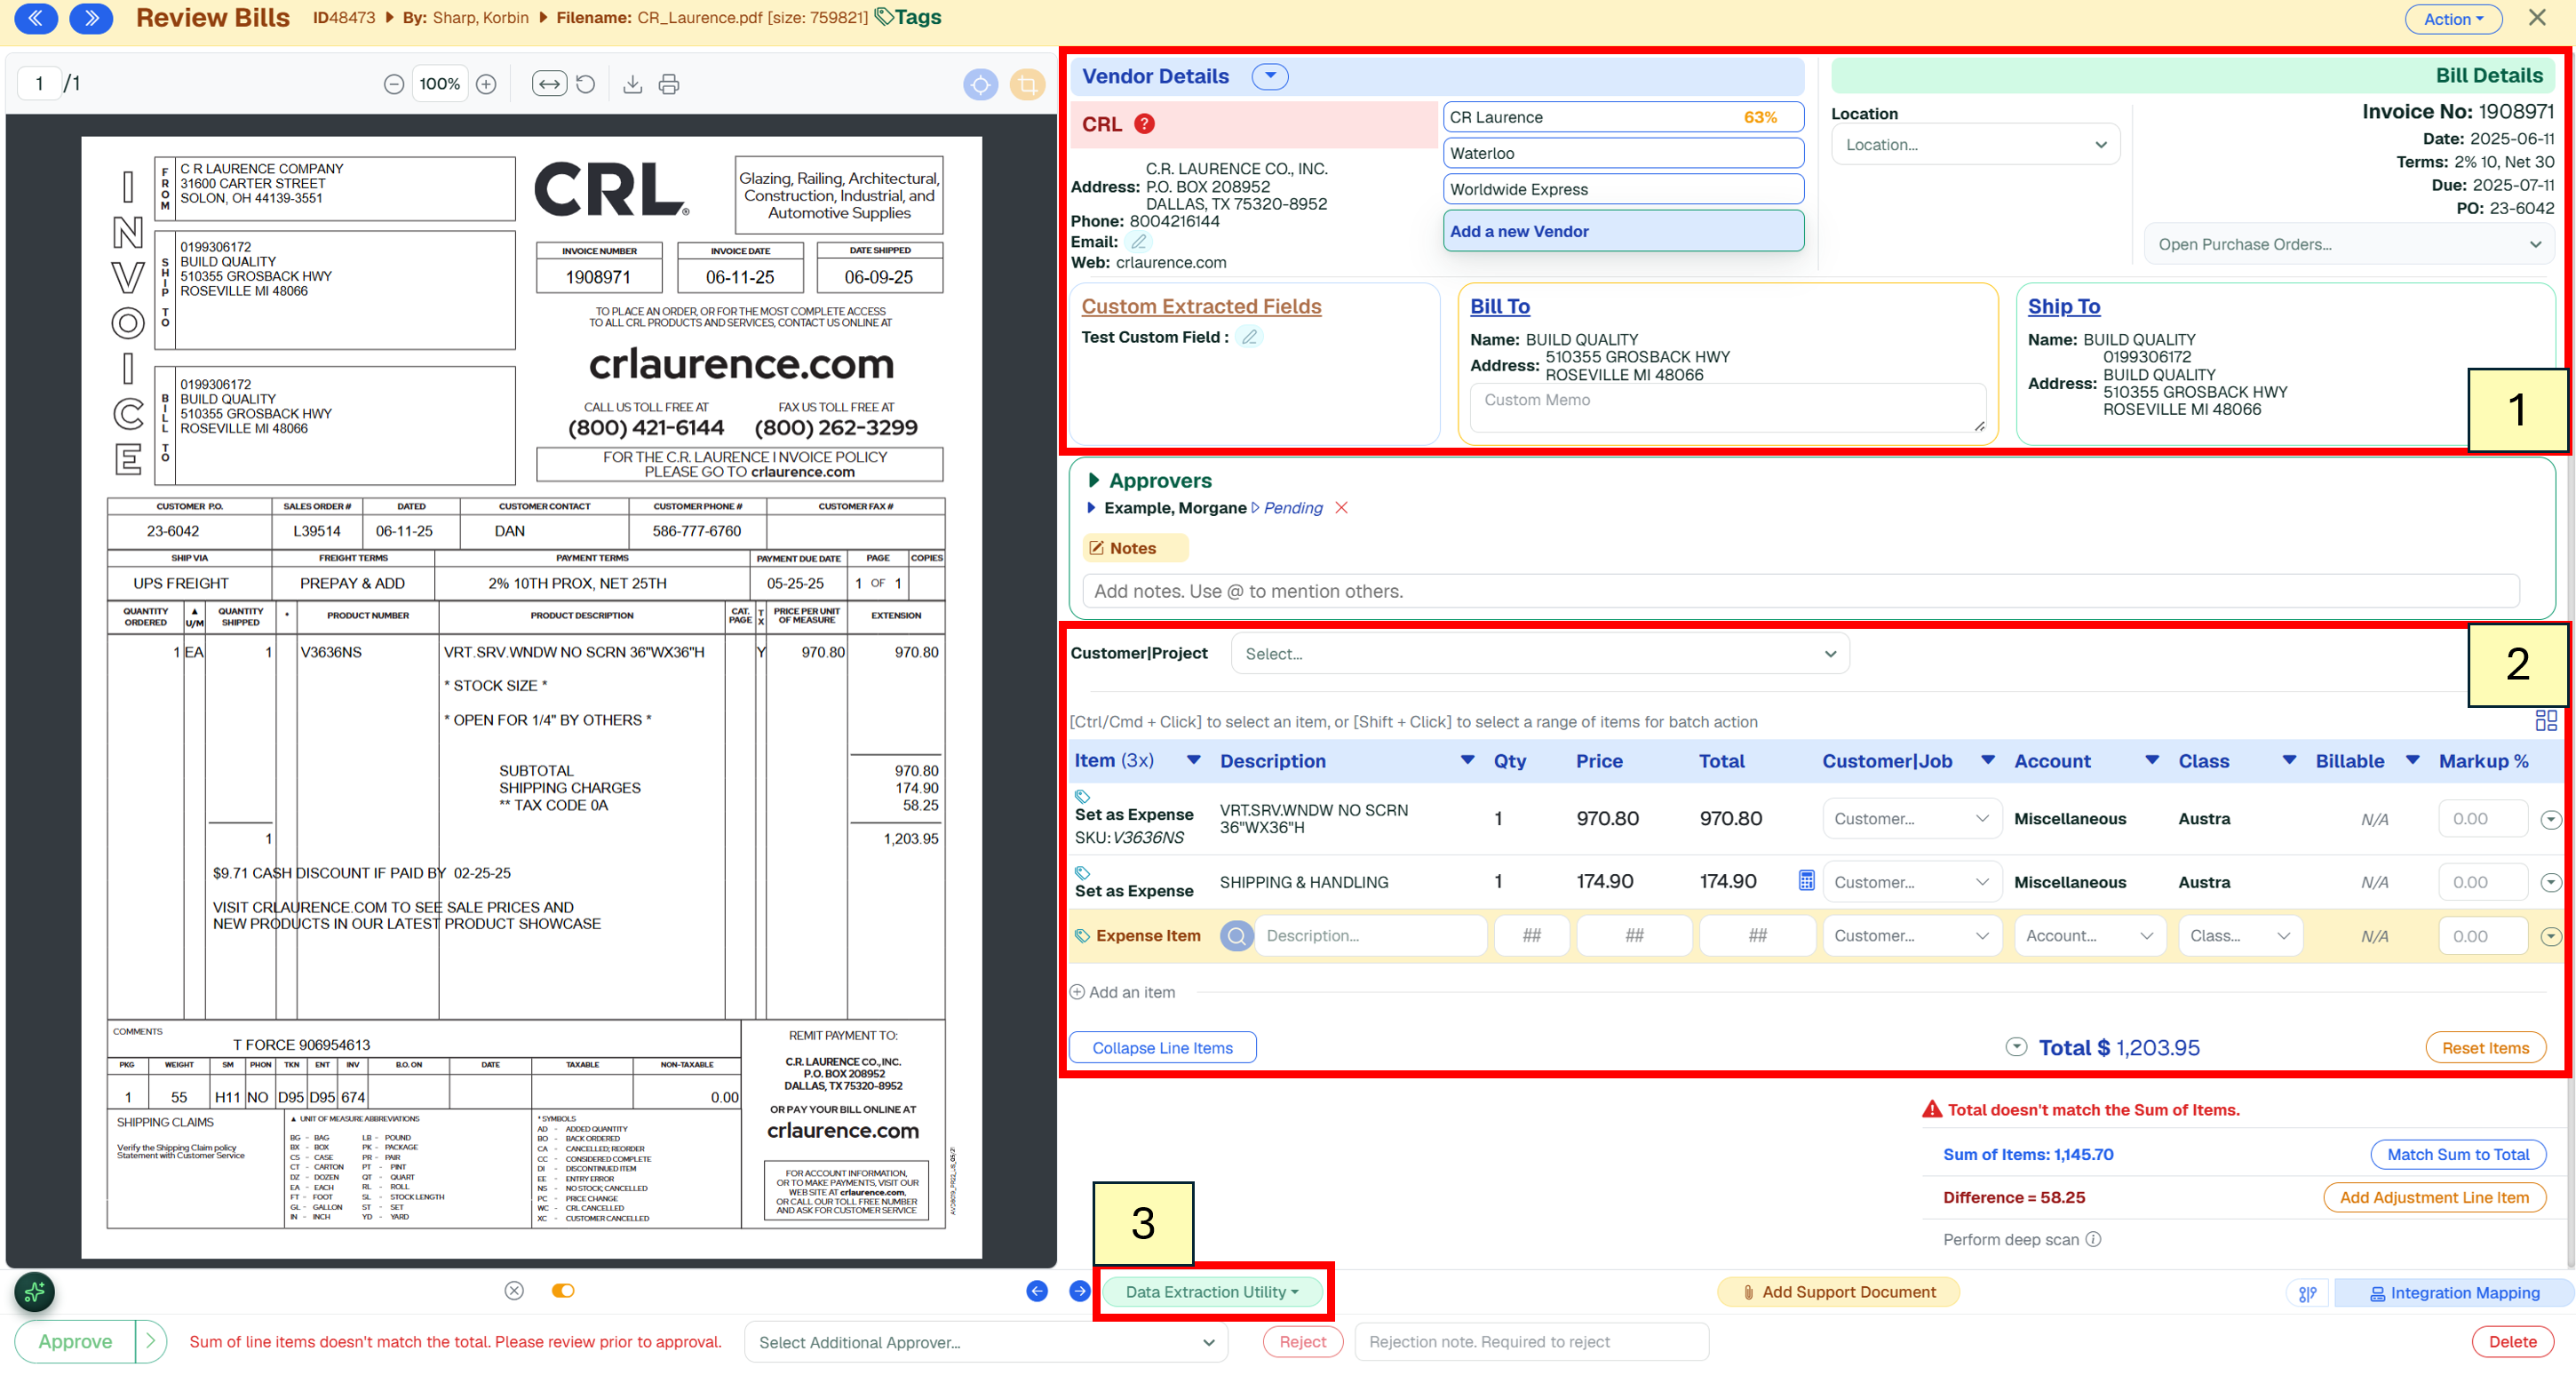The image size is (2576, 1375).
Task: Fit the PDF to page width
Action: pos(549,85)
